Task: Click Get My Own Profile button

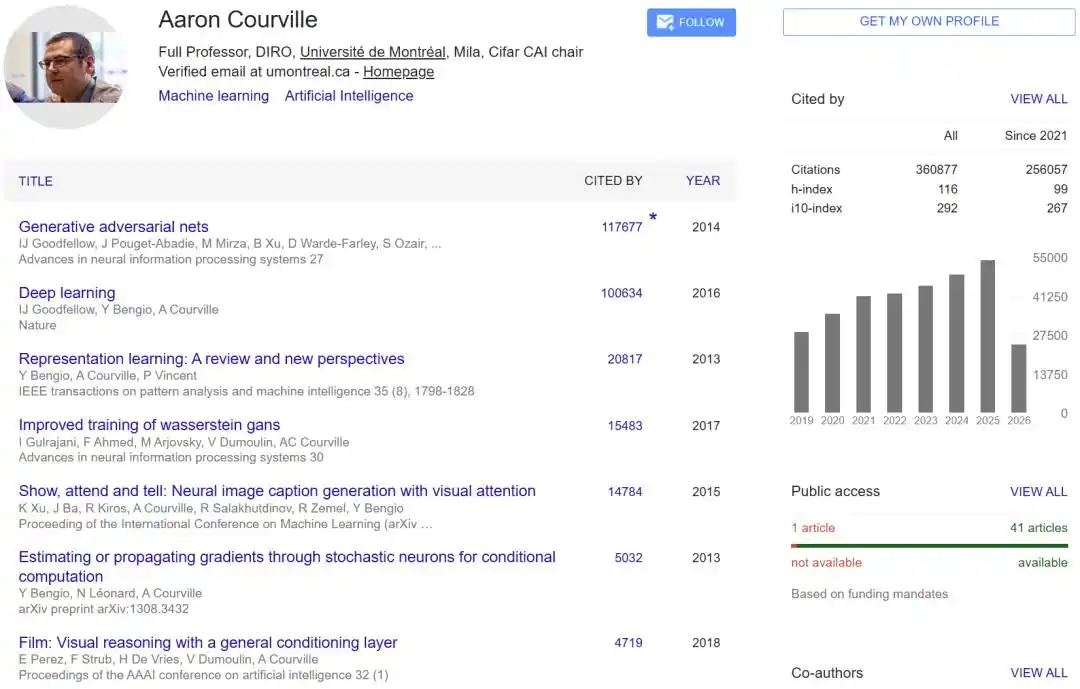Action: coord(928,21)
